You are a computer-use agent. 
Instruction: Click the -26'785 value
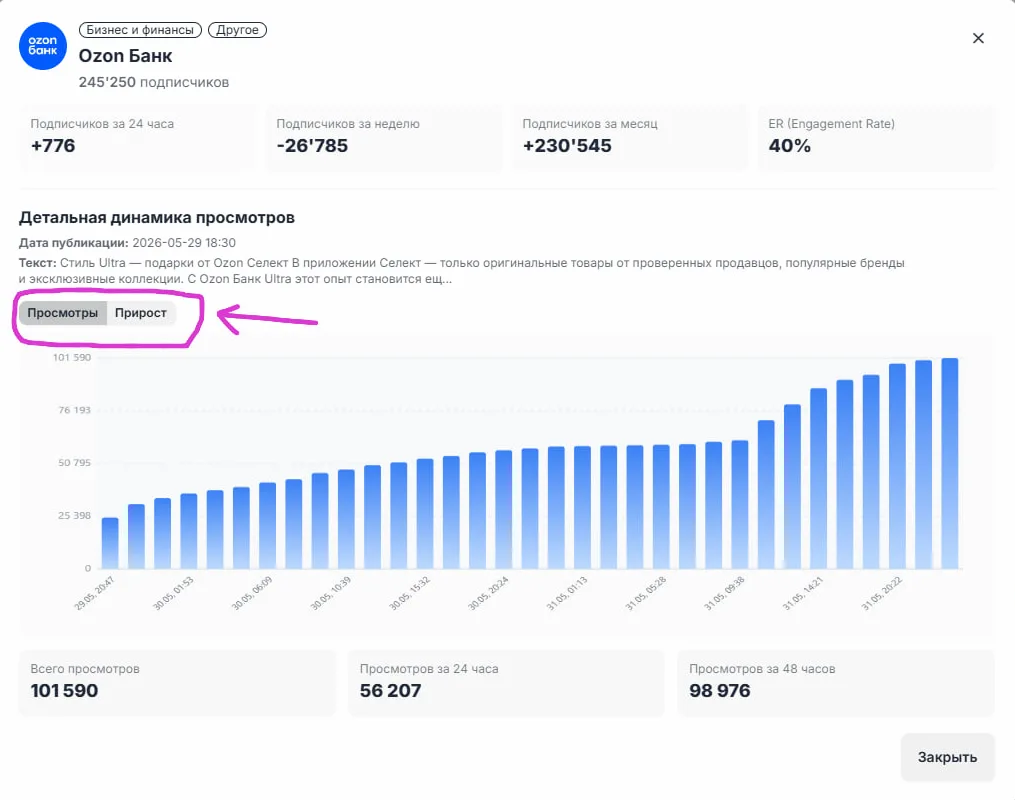click(313, 146)
